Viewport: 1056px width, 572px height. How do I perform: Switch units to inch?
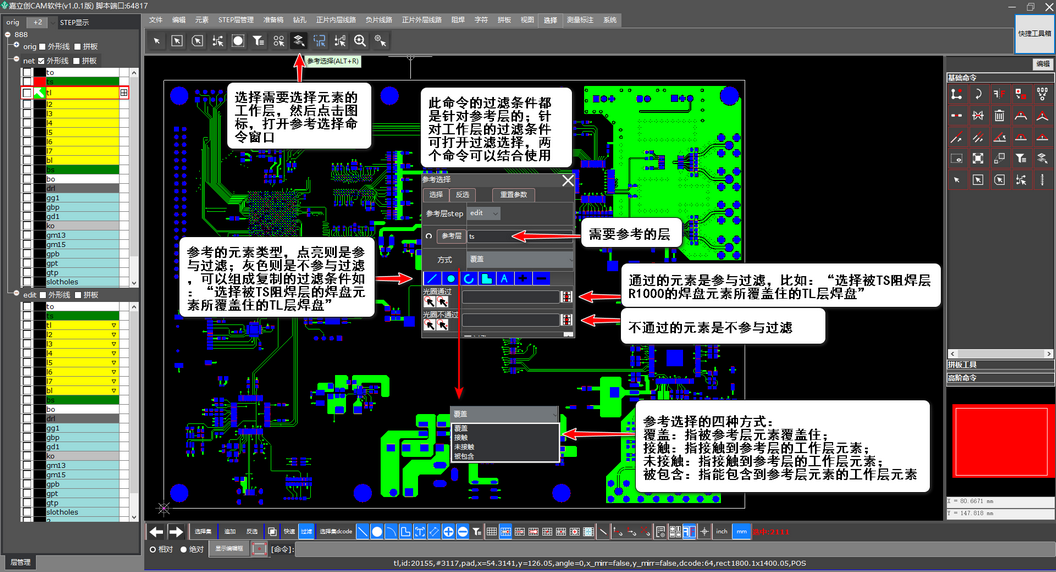(722, 532)
